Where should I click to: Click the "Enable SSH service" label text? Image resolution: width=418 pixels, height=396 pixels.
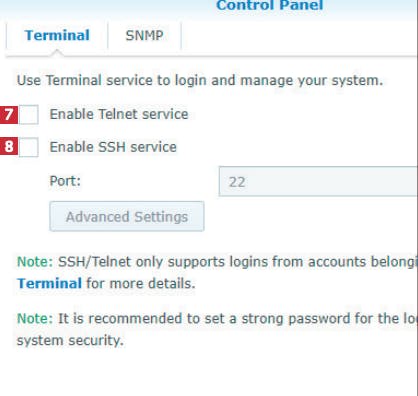pos(113,147)
